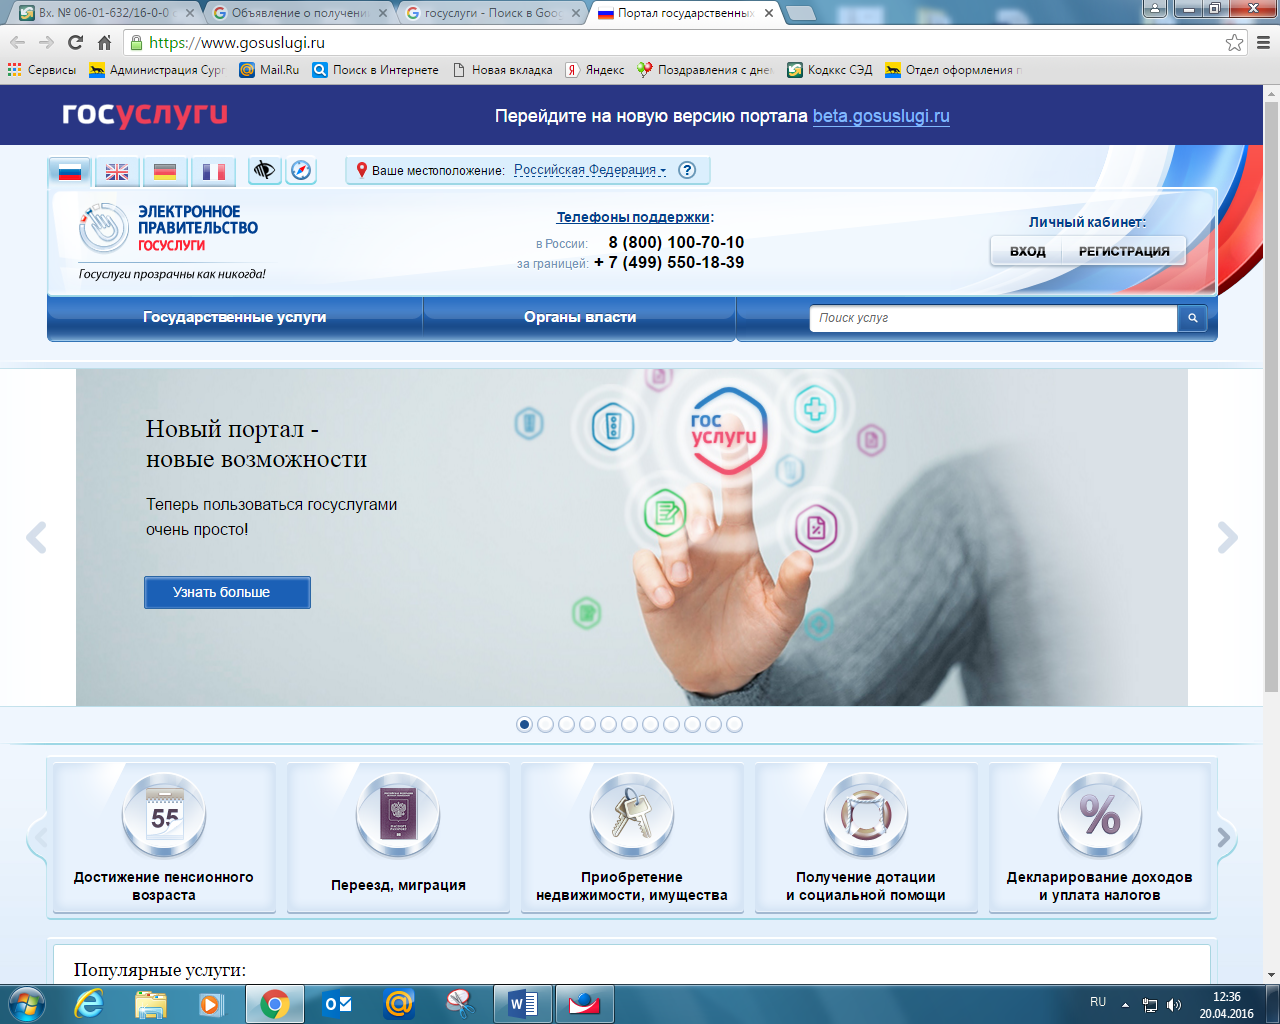The width and height of the screenshot is (1280, 1024).
Task: Open the Windows Start menu
Action: [27, 1003]
